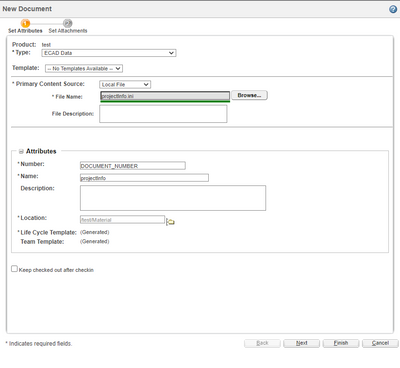Focus the Number field with DOCUMENT_NUMBER
The image size is (400, 368).
[x=133, y=166]
